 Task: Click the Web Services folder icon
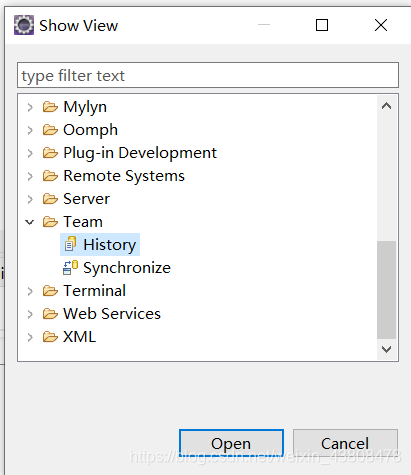50,314
